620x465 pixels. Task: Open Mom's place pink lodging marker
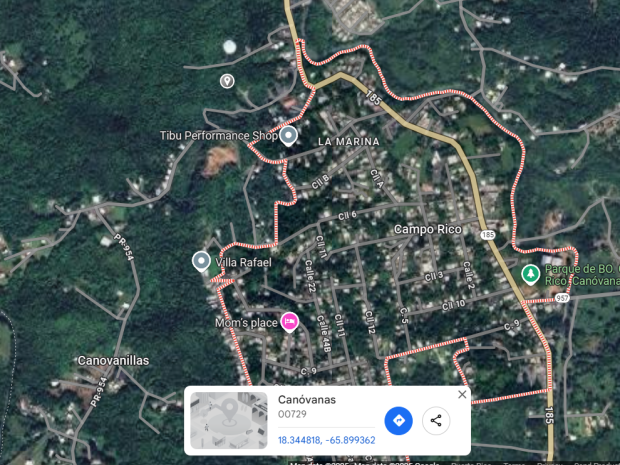point(289,322)
